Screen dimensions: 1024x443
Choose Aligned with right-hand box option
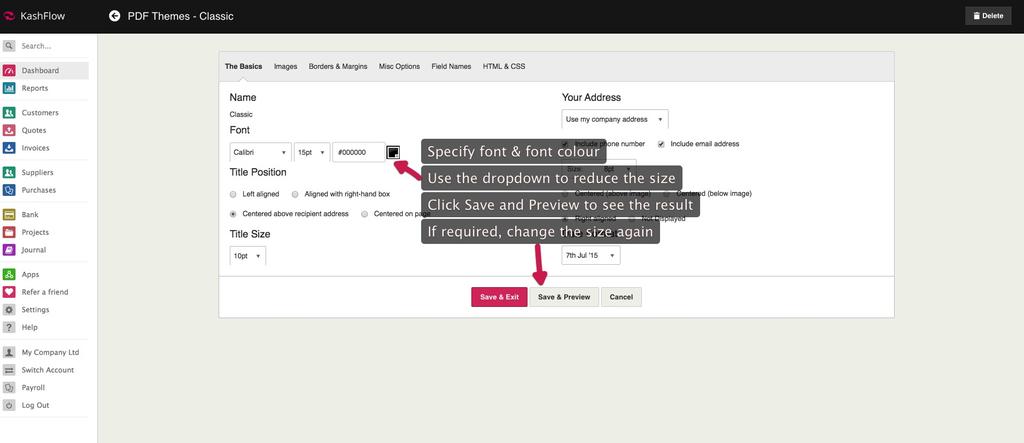[295, 194]
